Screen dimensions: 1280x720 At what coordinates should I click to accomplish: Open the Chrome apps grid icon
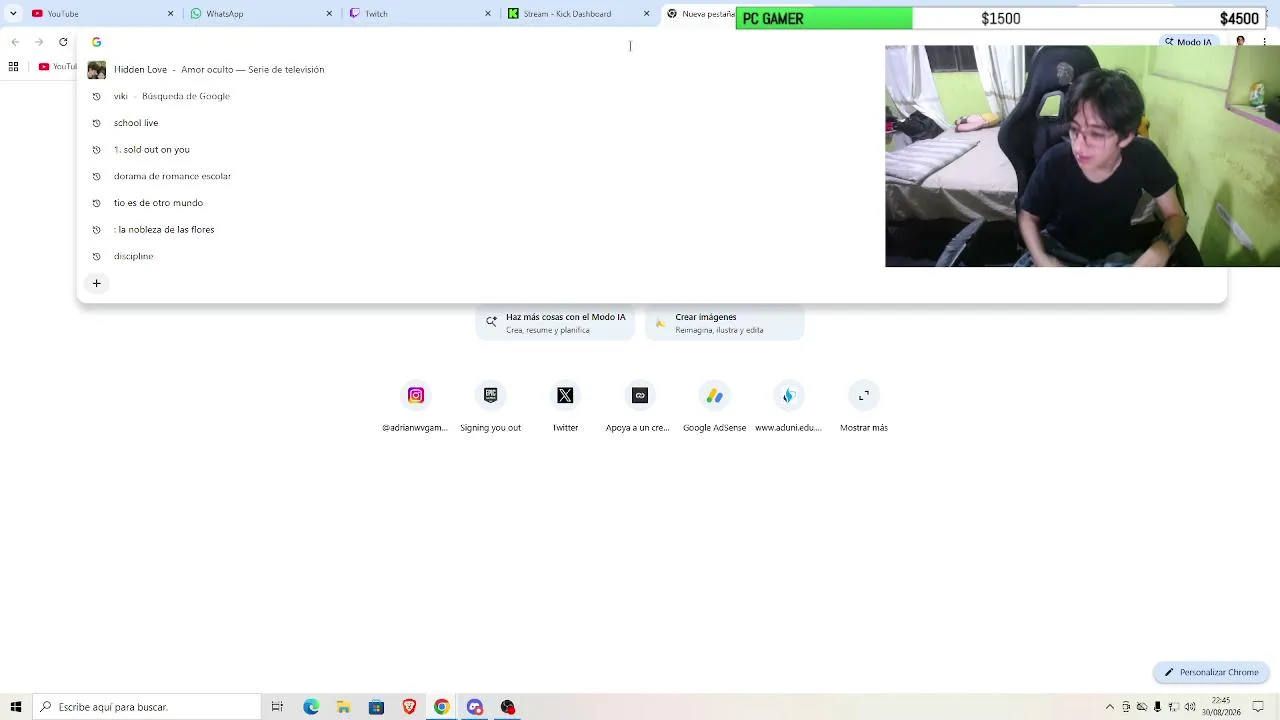pos(13,66)
